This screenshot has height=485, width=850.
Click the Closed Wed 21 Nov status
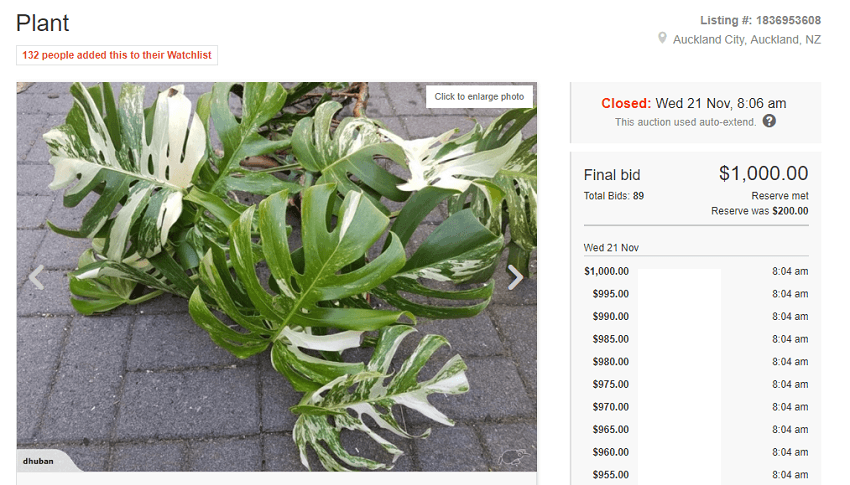pos(693,104)
